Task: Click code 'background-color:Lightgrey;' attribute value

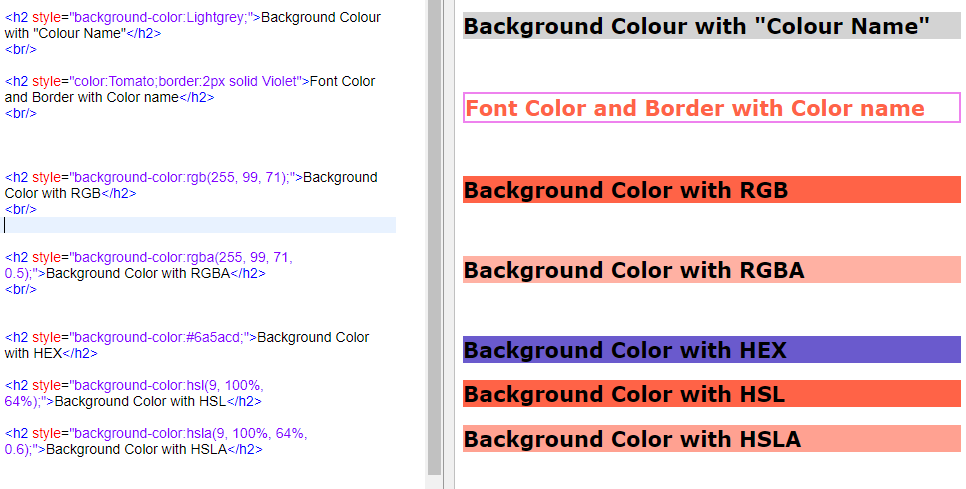Action: click(161, 17)
